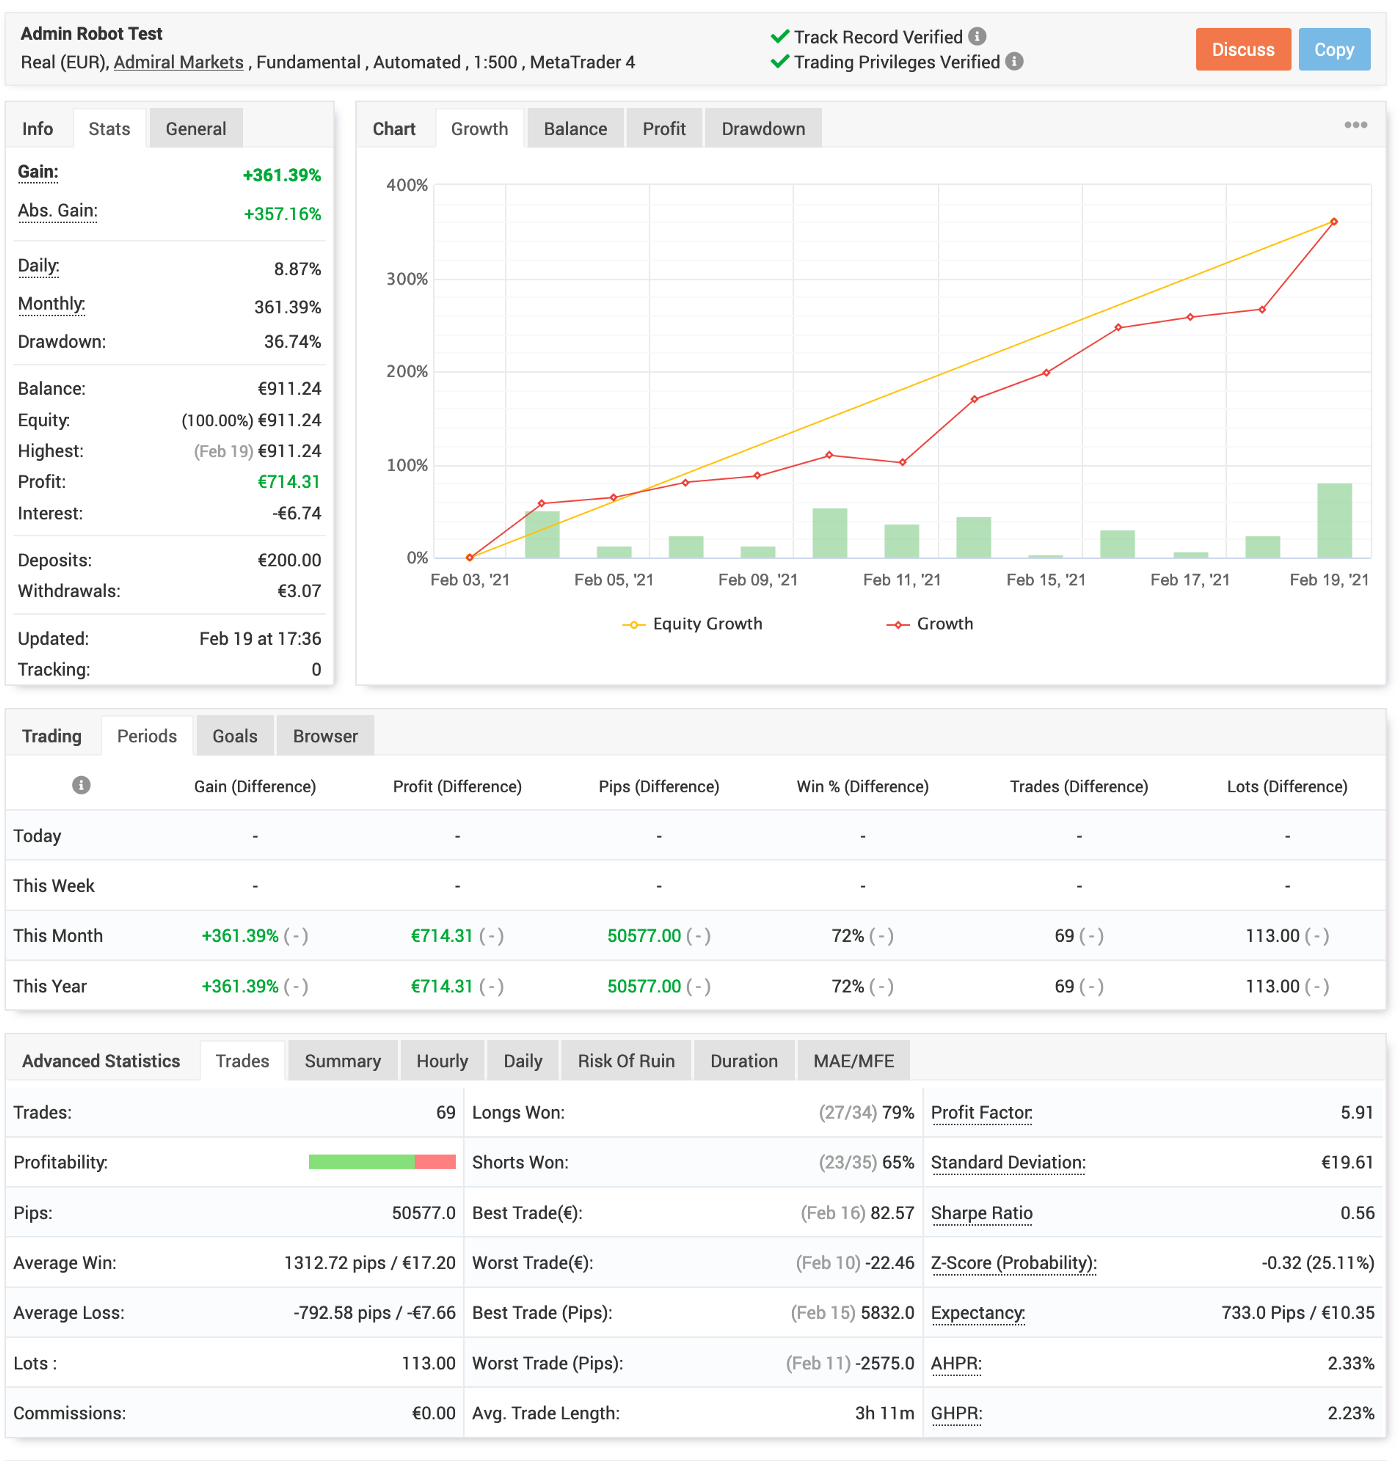Click the Z-Score (Probability) label
The height and width of the screenshot is (1461, 1400).
tap(1014, 1263)
